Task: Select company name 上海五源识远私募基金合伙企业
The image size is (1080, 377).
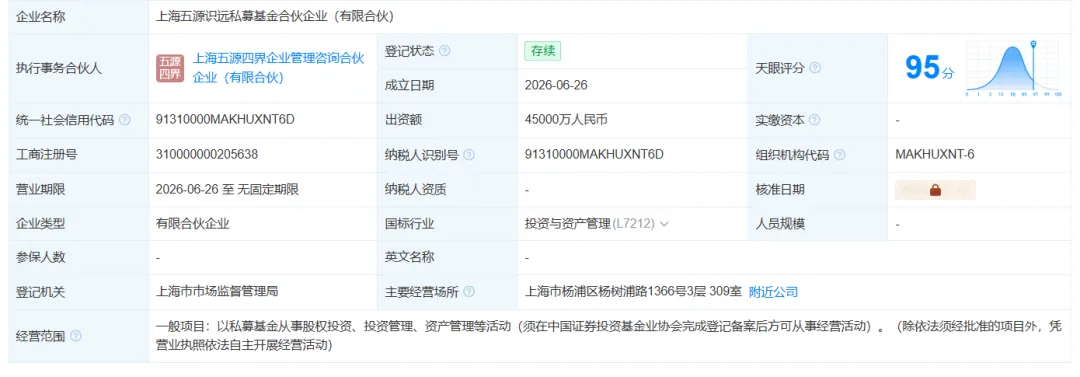Action: (276, 17)
